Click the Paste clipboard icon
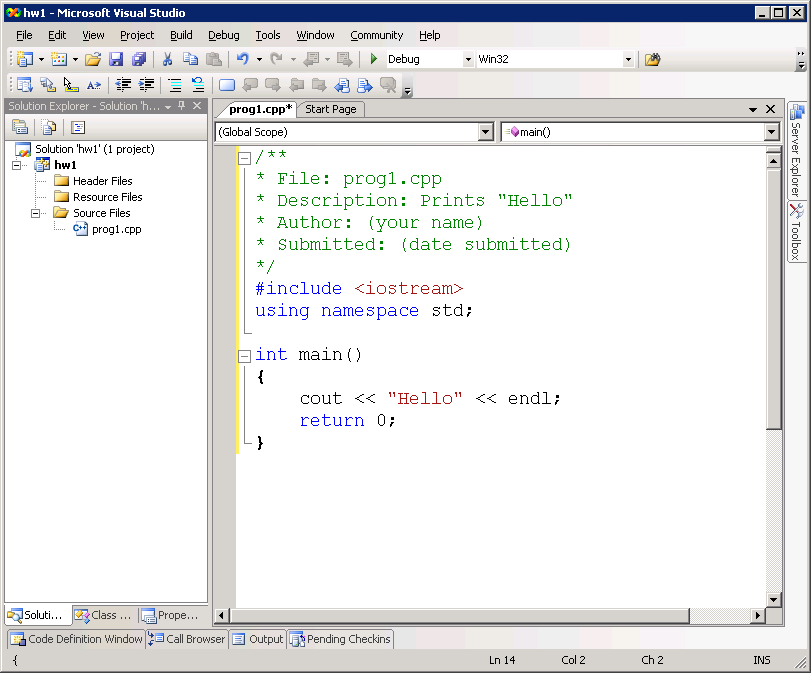This screenshot has height=673, width=811. (214, 59)
